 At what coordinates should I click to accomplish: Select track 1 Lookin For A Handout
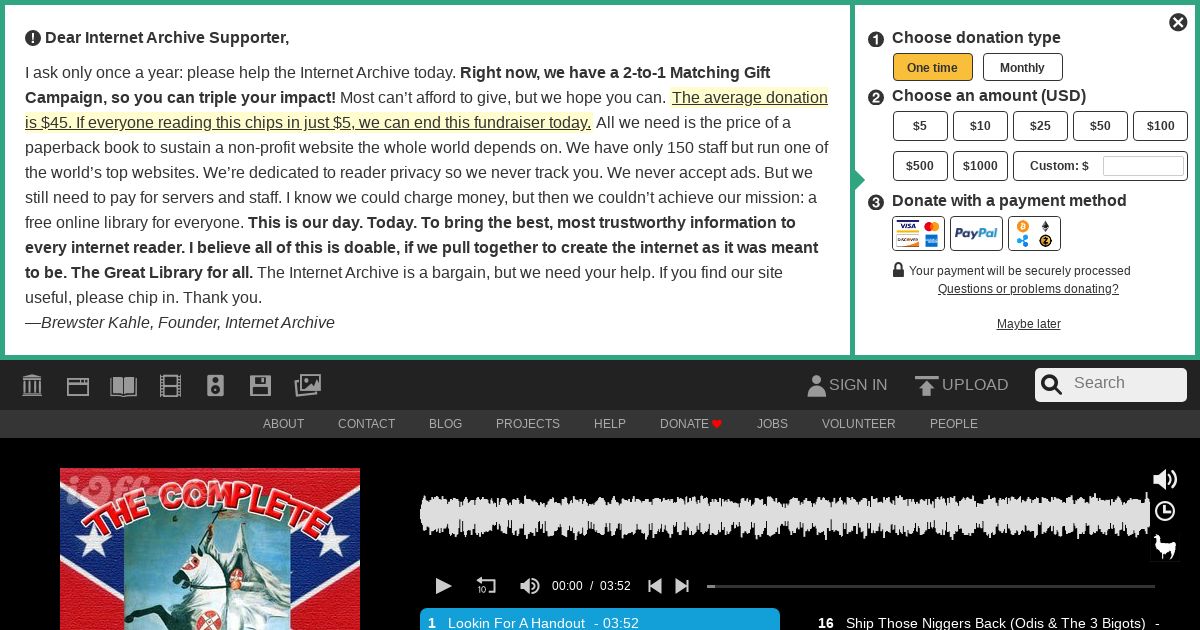600,620
